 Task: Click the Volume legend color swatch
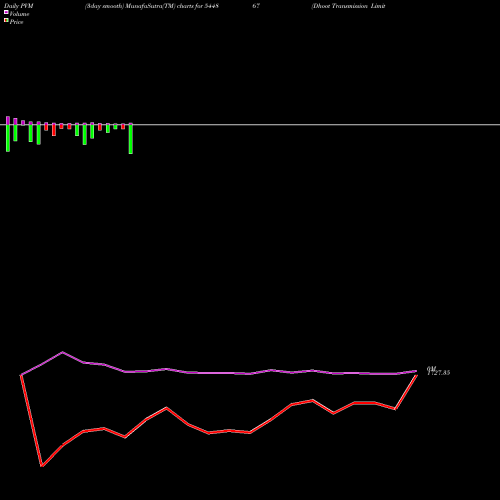(6, 13)
